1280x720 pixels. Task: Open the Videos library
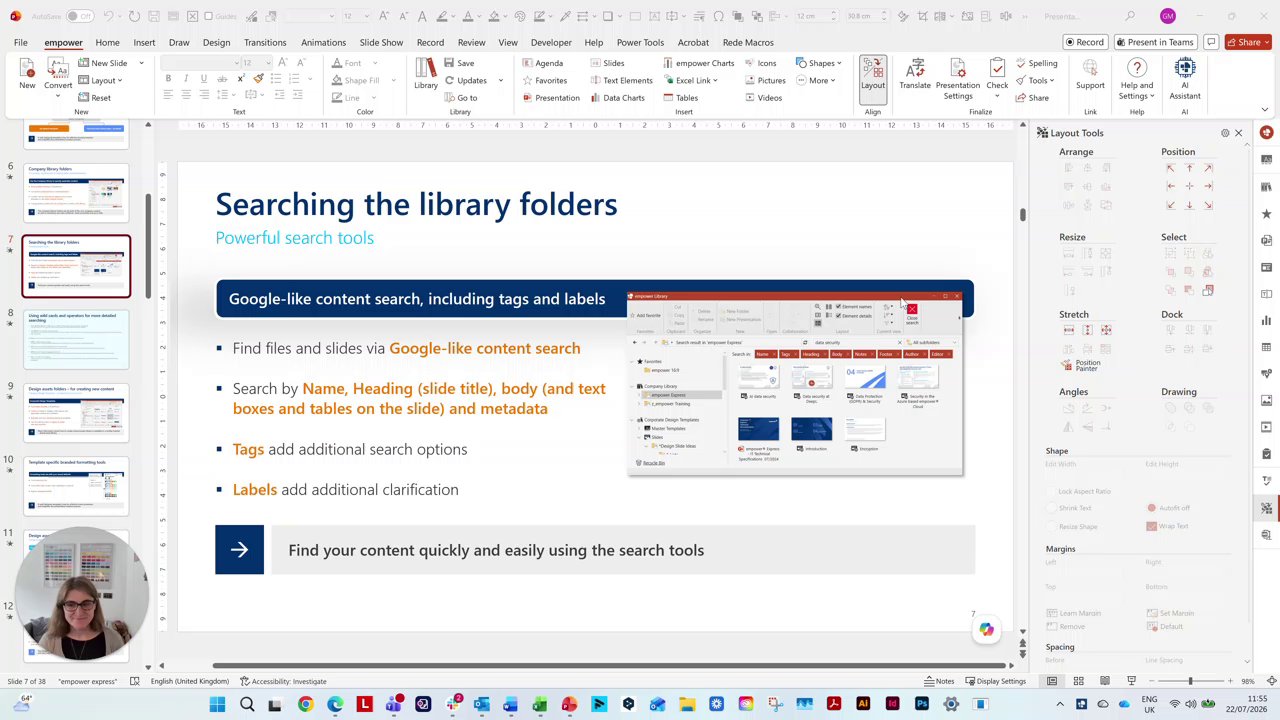[x=762, y=98]
